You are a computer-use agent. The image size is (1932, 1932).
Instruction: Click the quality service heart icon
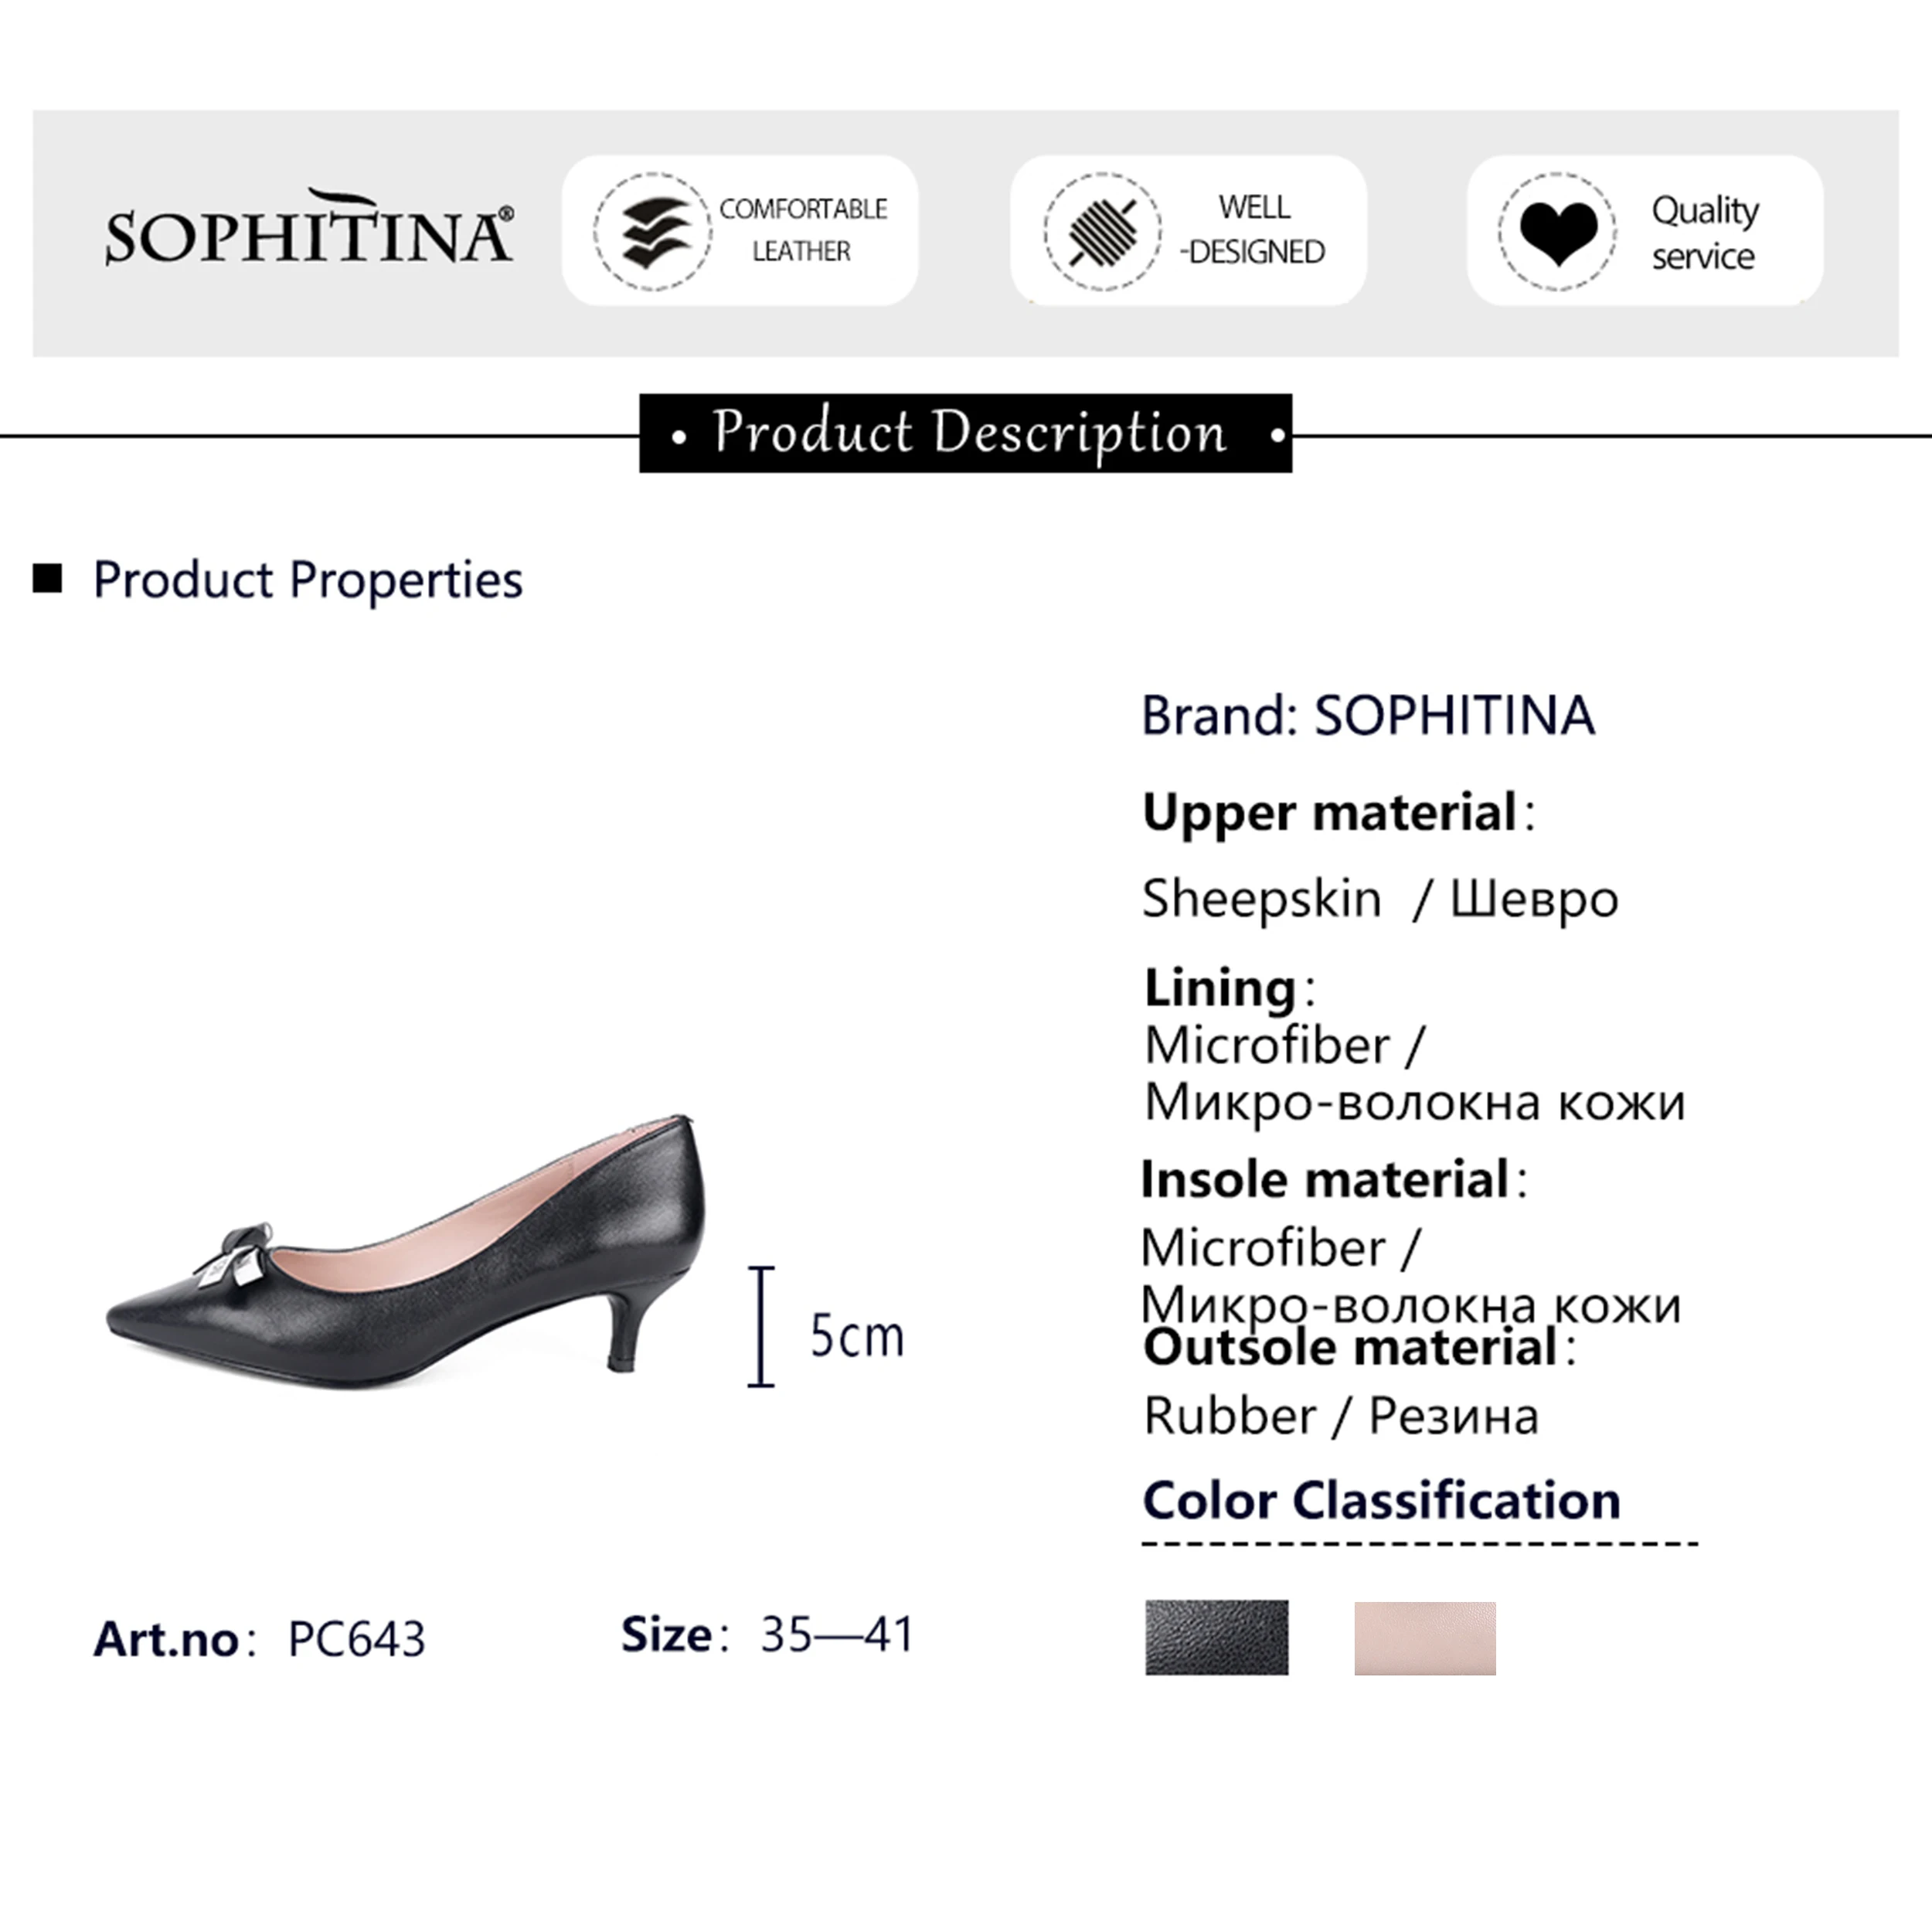coord(1557,231)
